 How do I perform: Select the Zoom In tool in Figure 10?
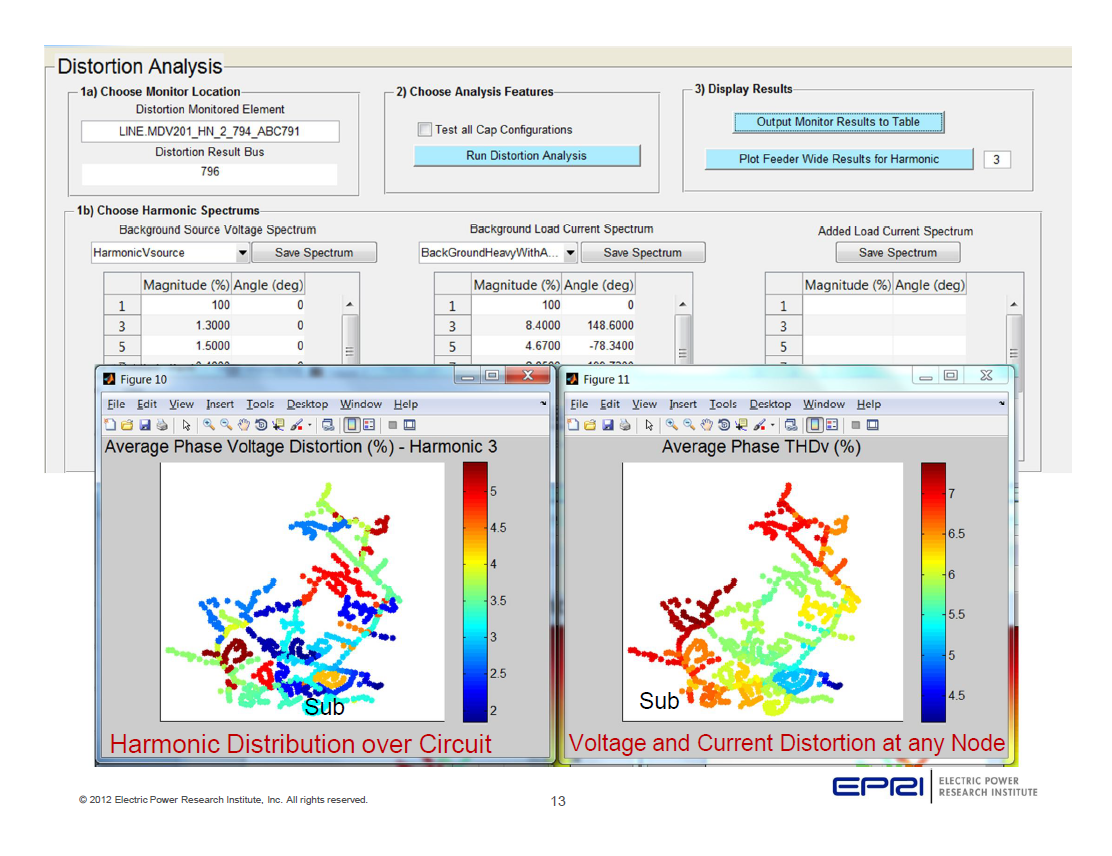(208, 424)
